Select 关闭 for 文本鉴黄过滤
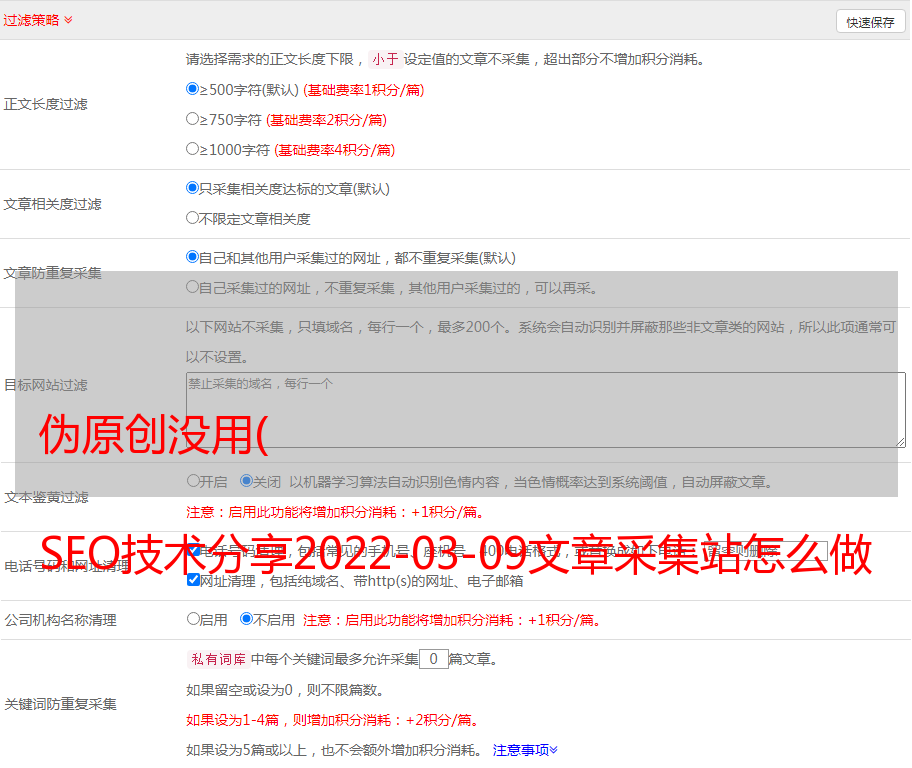Image resolution: width=912 pixels, height=768 pixels. point(246,481)
